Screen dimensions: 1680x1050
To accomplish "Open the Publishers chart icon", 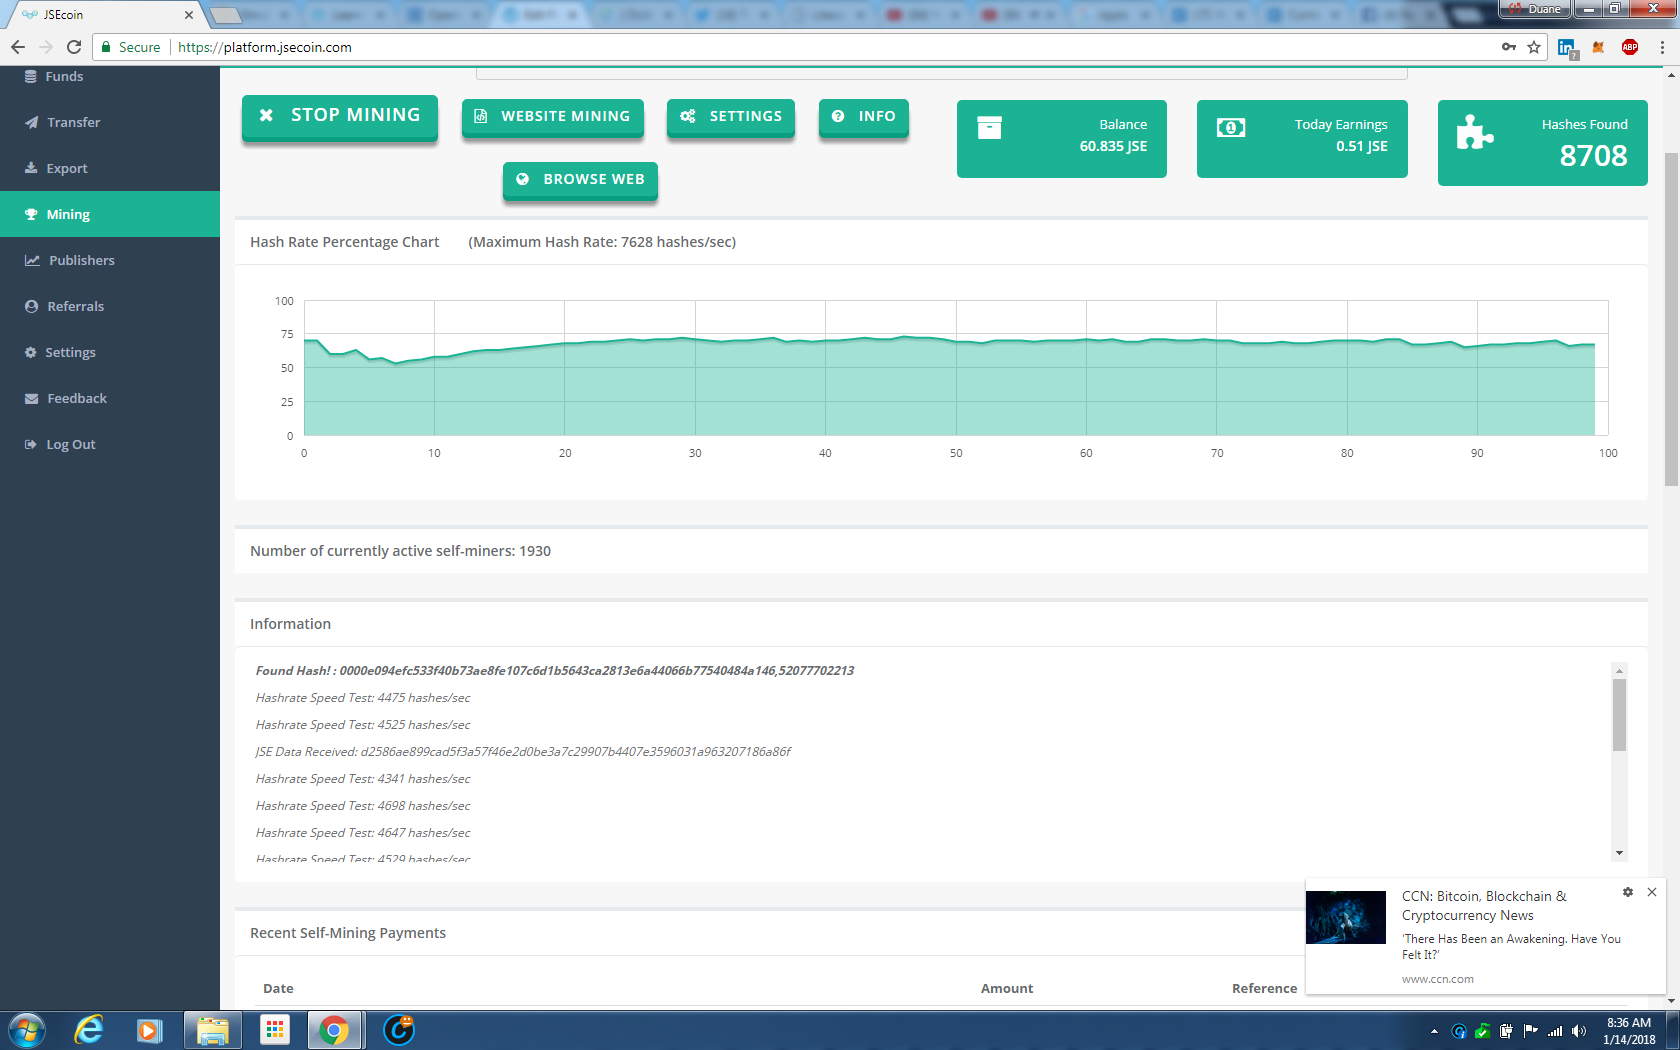I will [x=33, y=260].
